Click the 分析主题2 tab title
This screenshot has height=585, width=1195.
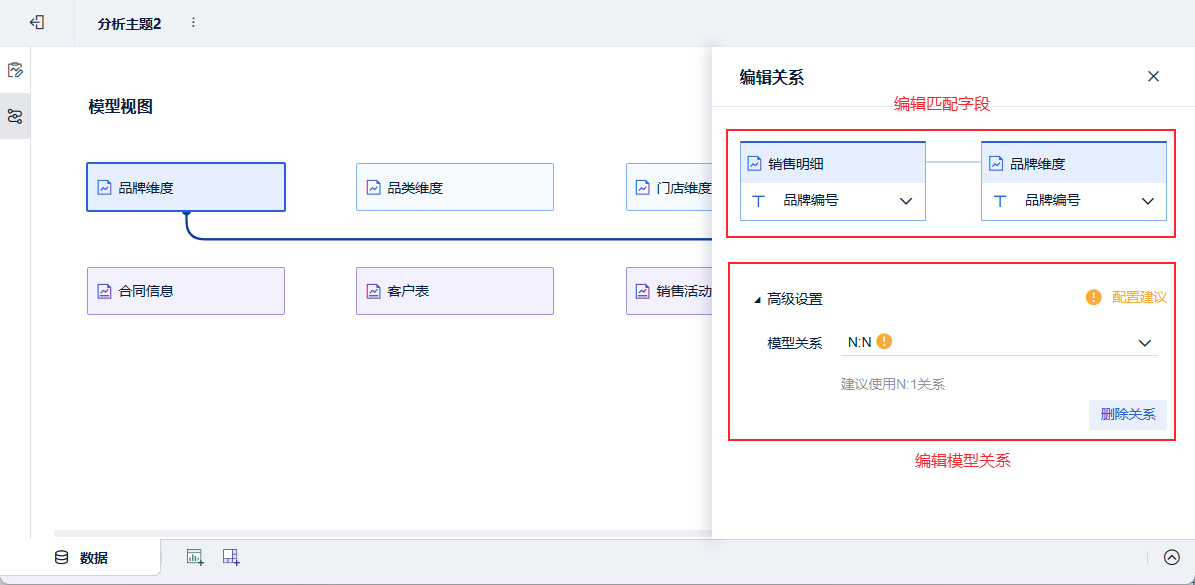(x=129, y=23)
